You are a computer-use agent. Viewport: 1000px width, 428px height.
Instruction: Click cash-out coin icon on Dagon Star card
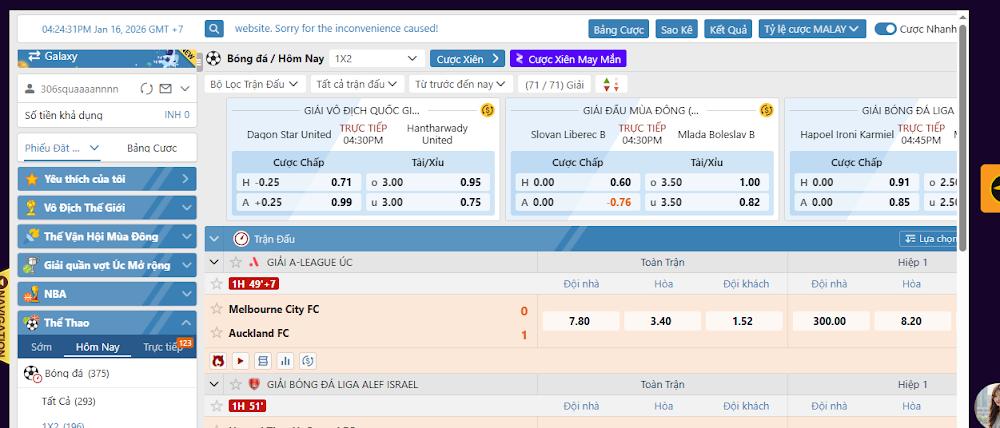487,109
